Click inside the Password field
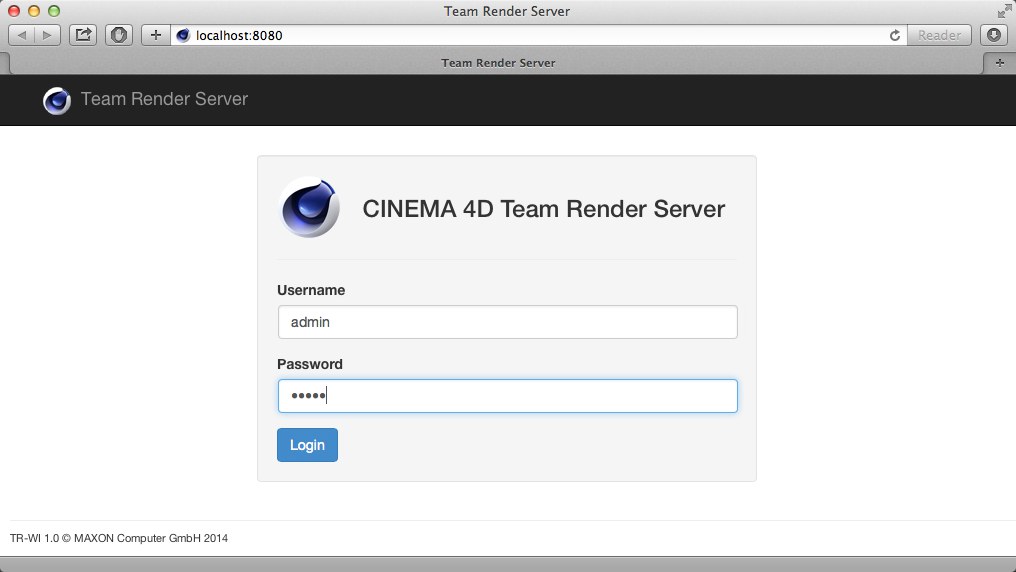This screenshot has width=1016, height=572. [x=507, y=396]
